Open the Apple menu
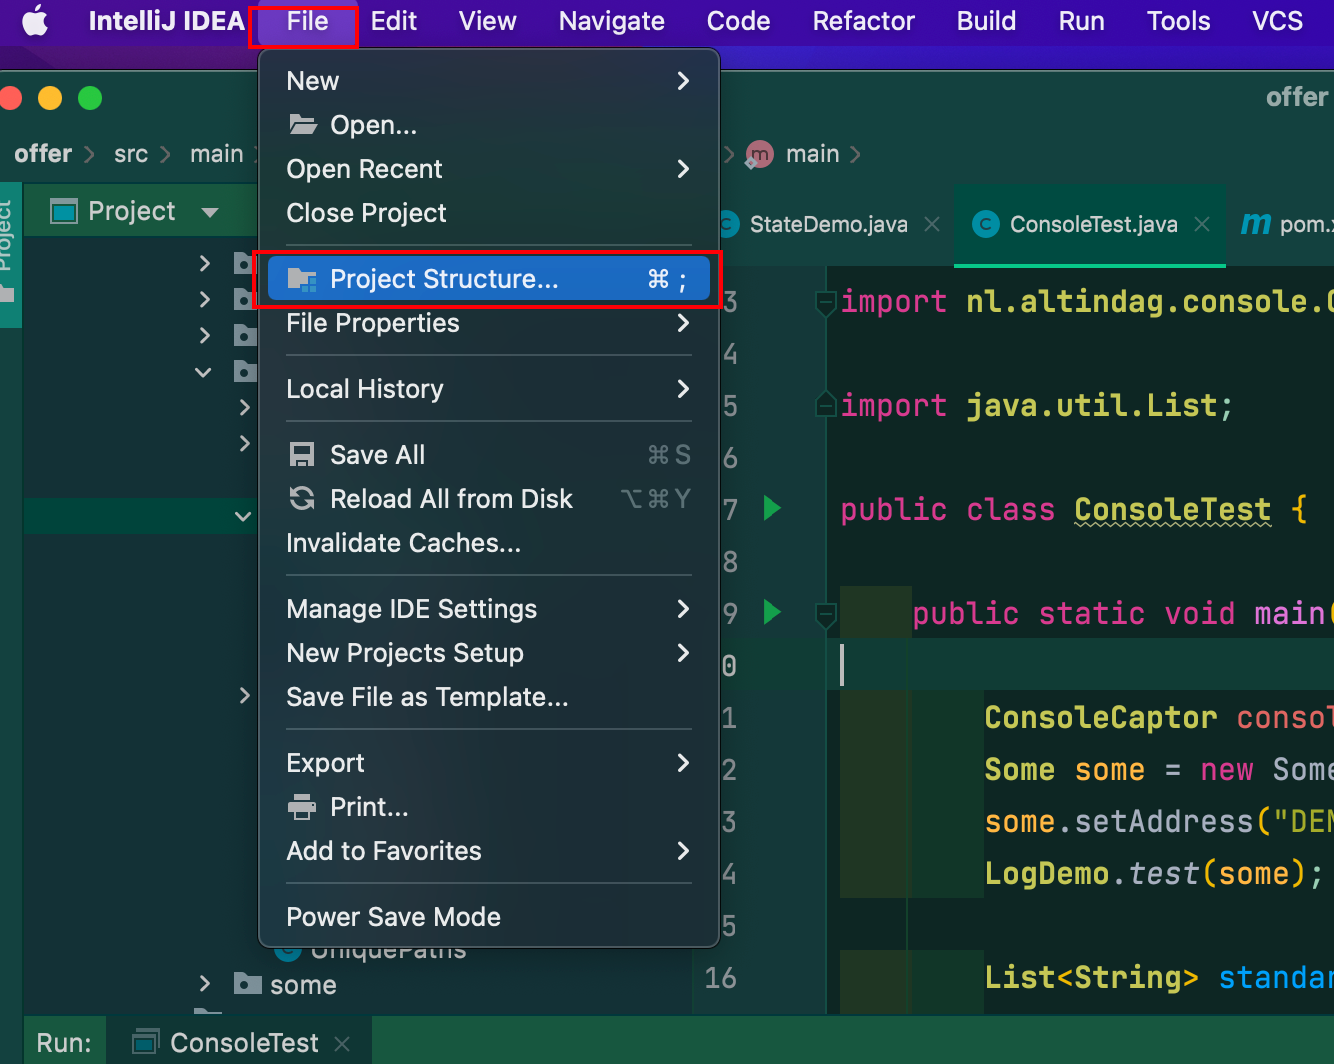The width and height of the screenshot is (1334, 1064). (x=36, y=20)
